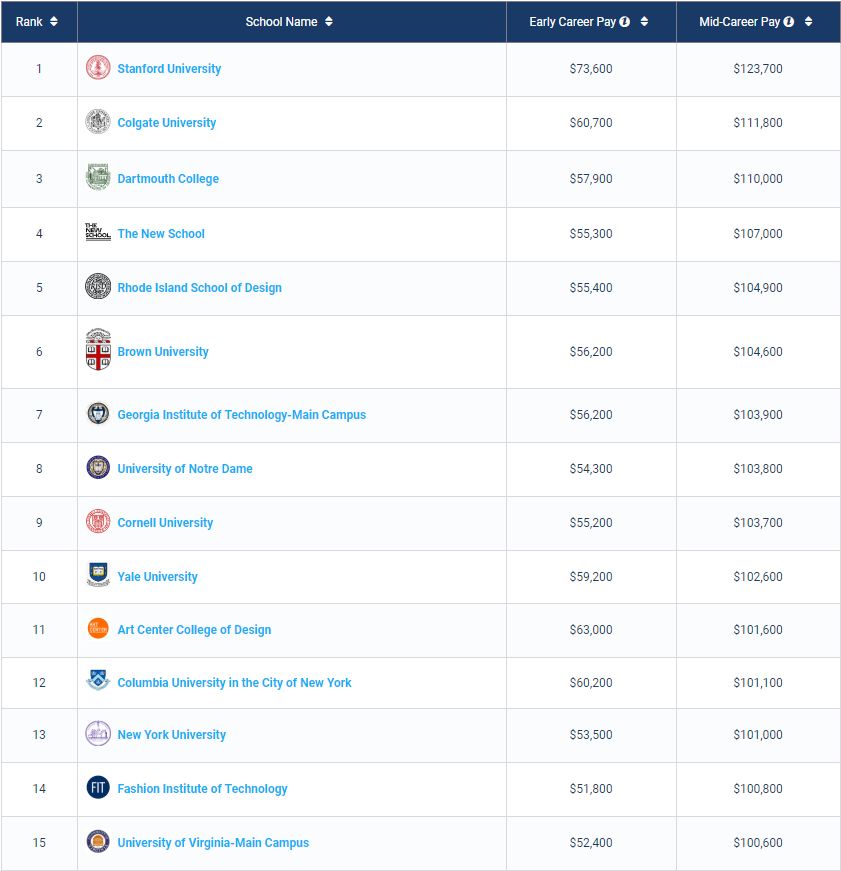
Task: Select Columbia's early career pay $60,200
Action: click(591, 683)
